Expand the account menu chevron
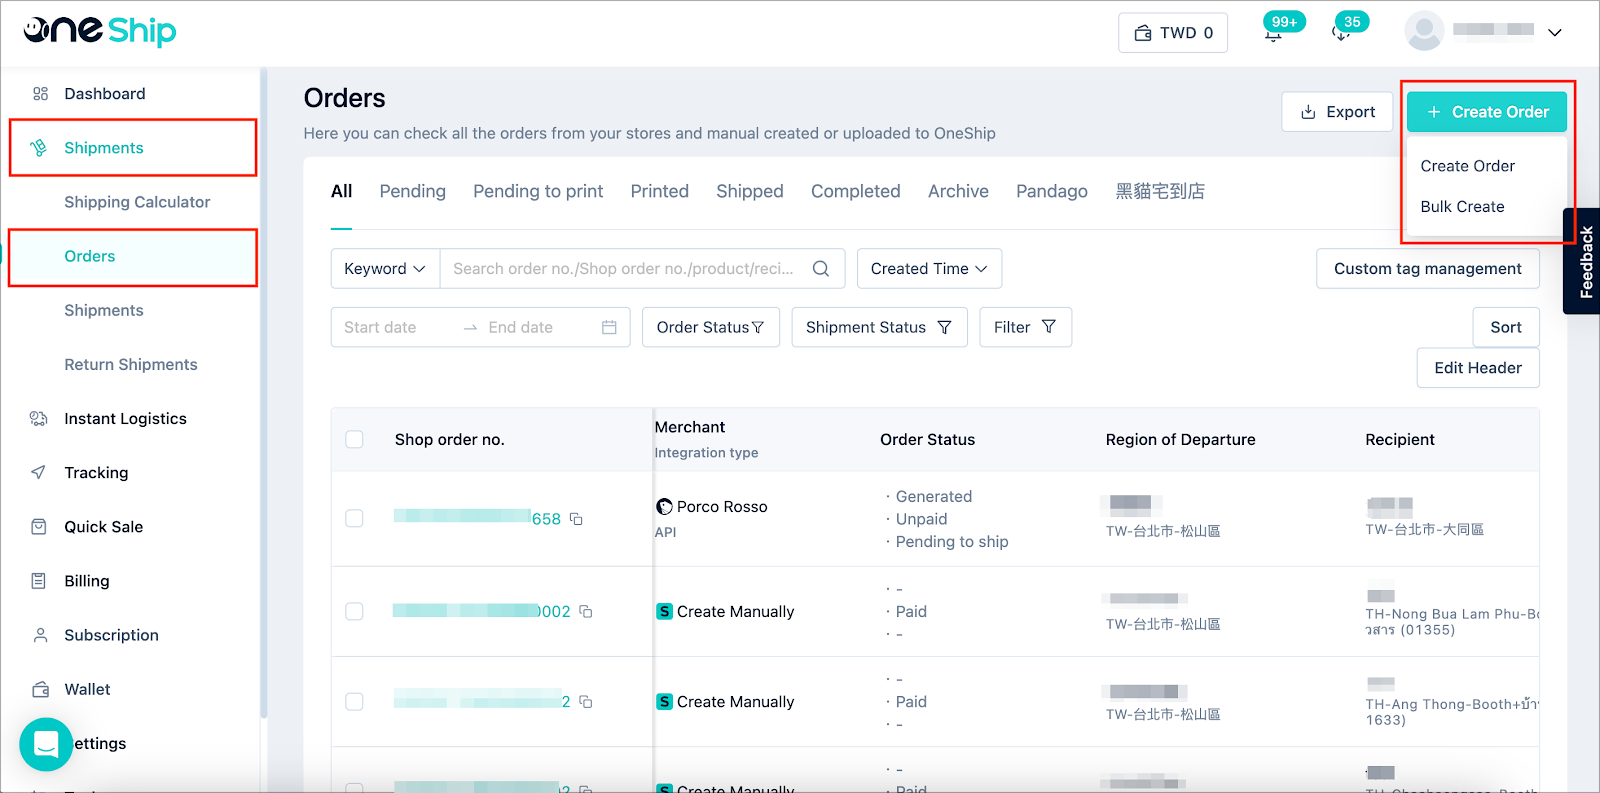The width and height of the screenshot is (1600, 793). (1555, 32)
